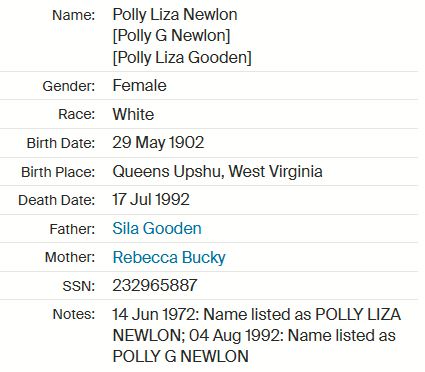
Task: Click the alternate name Polly G Newlon
Action: pos(172,36)
